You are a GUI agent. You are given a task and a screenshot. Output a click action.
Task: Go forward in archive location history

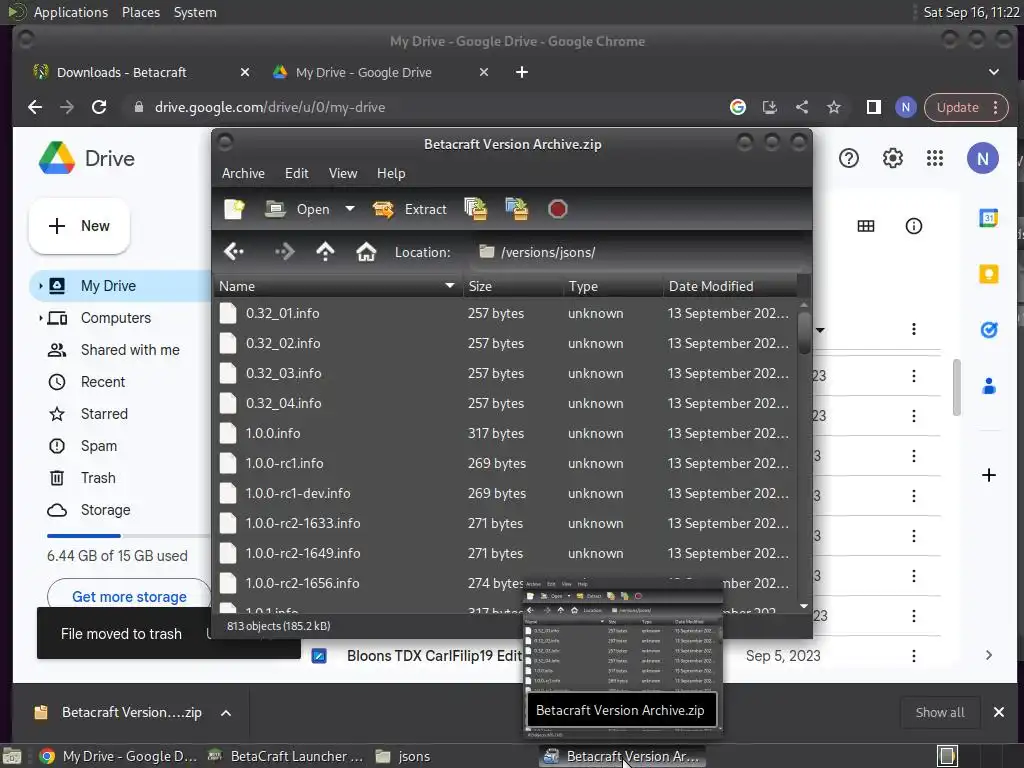tap(285, 251)
